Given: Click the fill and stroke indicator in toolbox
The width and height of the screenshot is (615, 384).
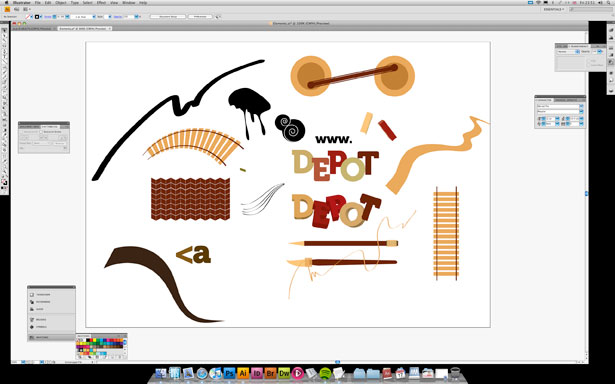Looking at the screenshot, I should (x=4, y=182).
